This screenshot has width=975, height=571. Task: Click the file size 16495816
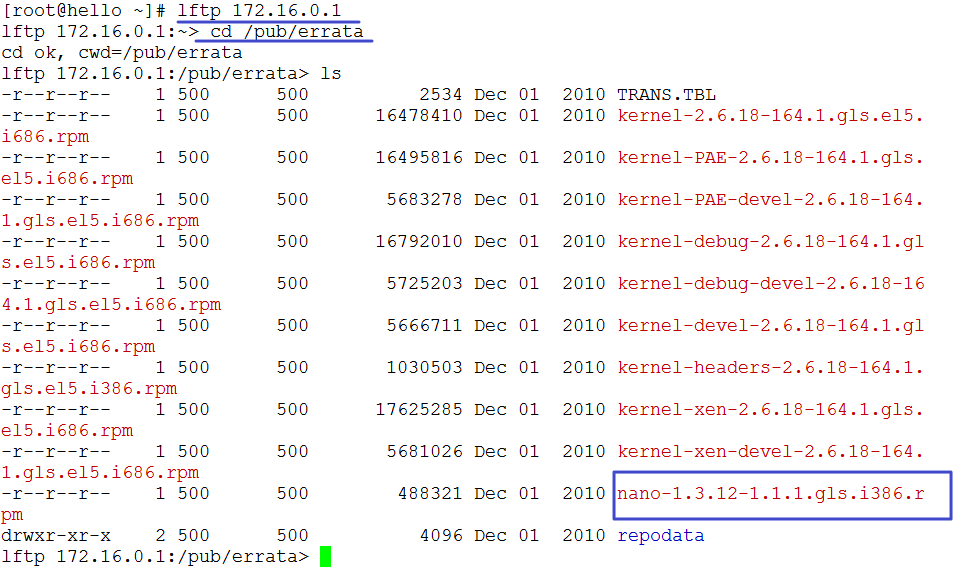pos(418,158)
